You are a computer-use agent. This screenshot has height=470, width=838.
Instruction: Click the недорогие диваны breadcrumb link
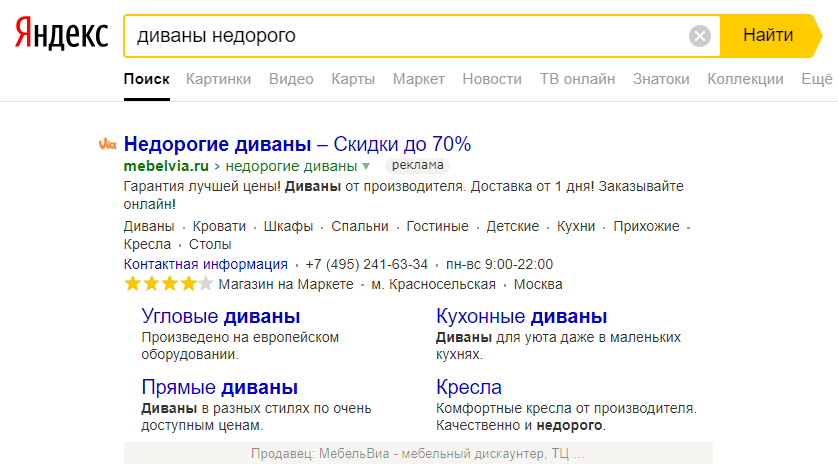point(291,166)
